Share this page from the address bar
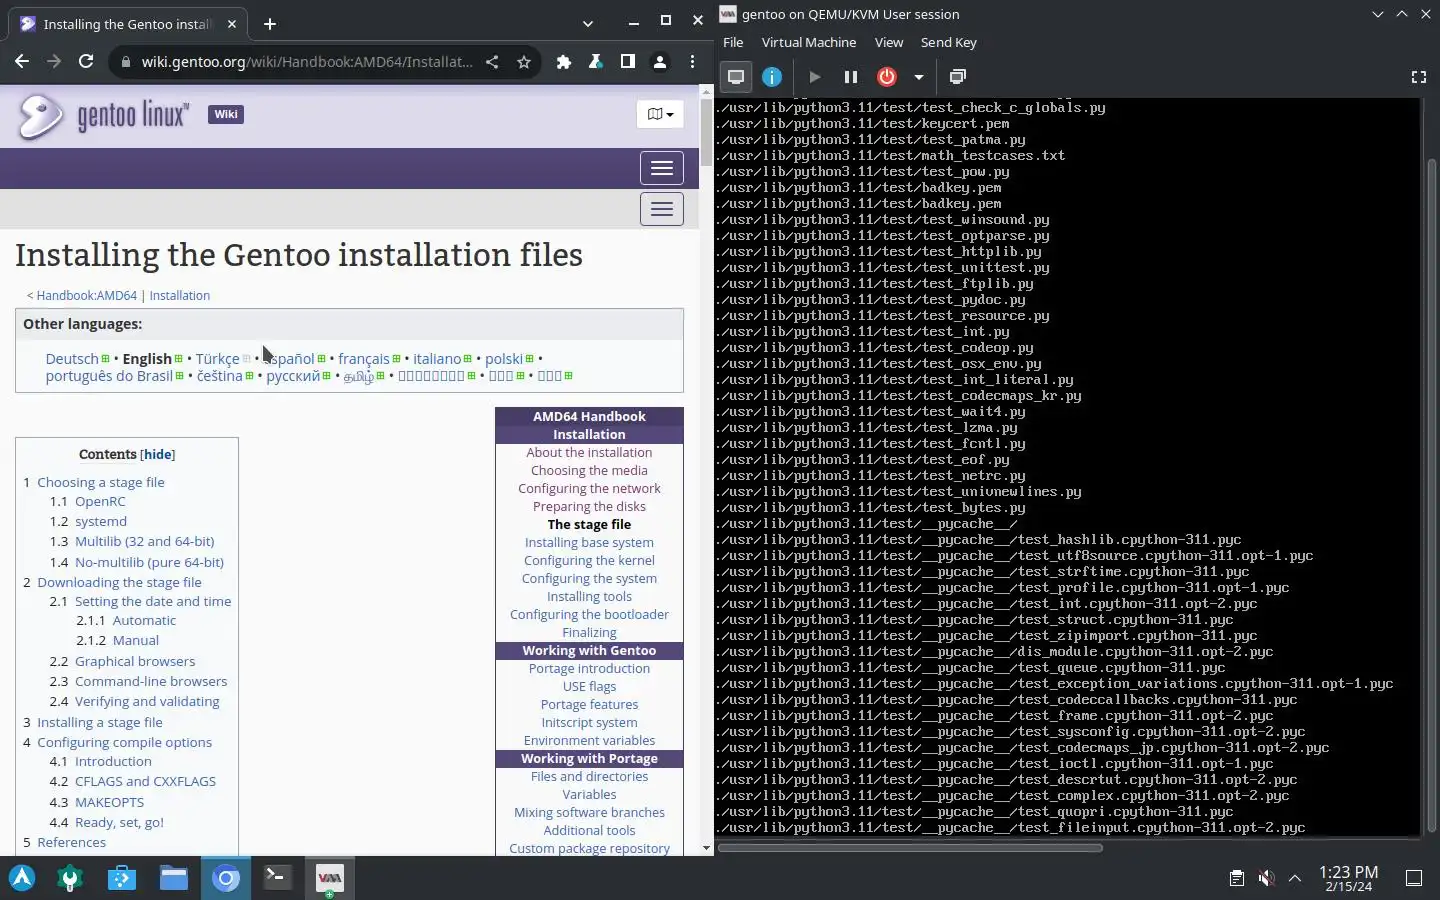Viewport: 1440px width, 900px height. 492,62
